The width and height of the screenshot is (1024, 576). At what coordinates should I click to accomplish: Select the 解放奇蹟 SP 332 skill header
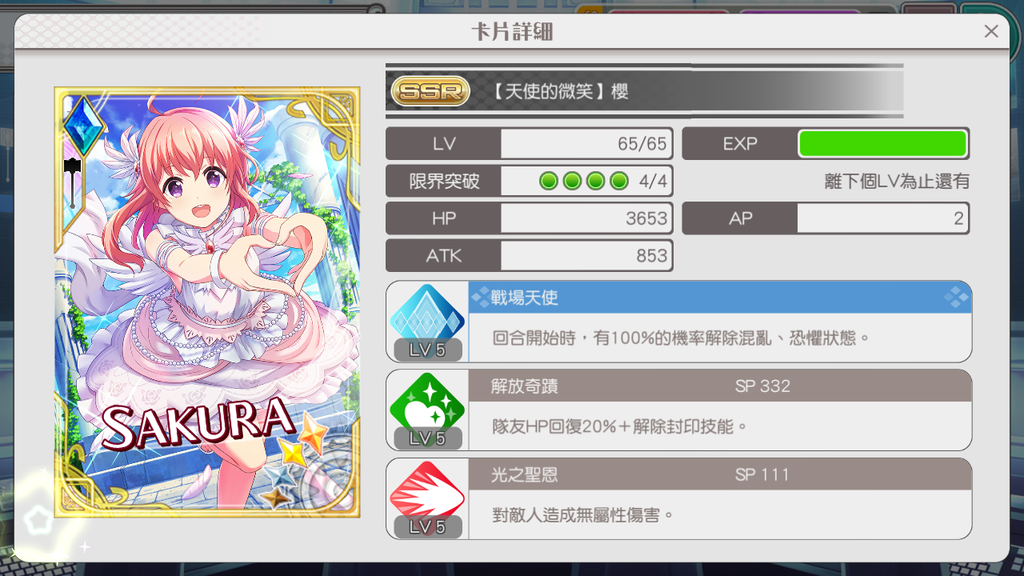pos(720,386)
